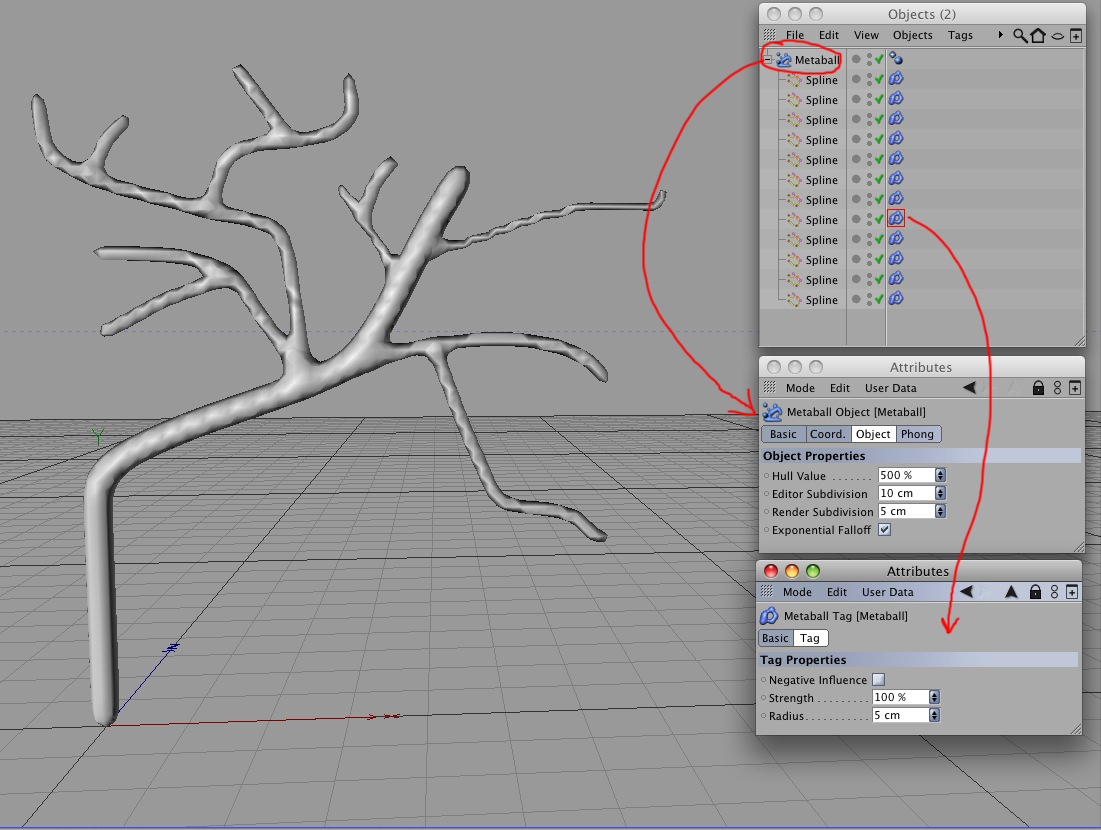
Task: Select the Object tab in Metaball Object Attributes
Action: pyautogui.click(x=873, y=434)
